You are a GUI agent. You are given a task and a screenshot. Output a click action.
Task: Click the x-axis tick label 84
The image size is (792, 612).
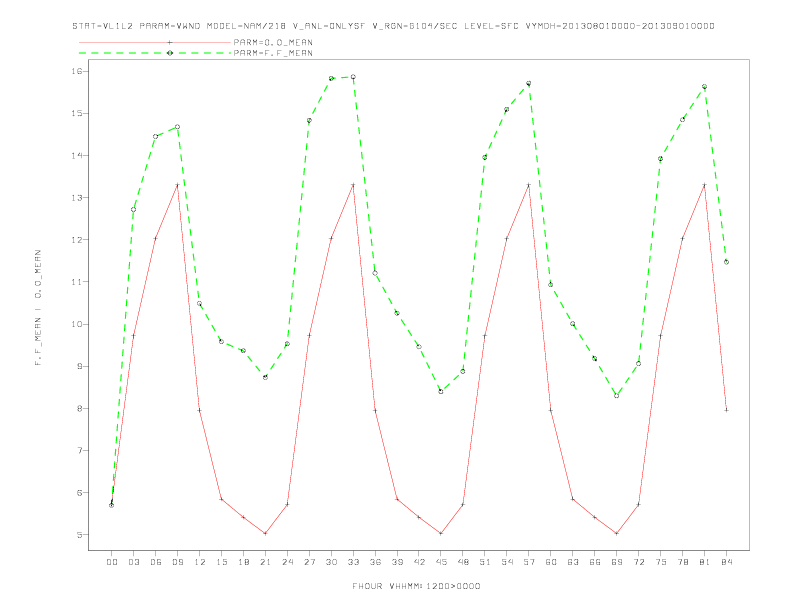(x=726, y=562)
